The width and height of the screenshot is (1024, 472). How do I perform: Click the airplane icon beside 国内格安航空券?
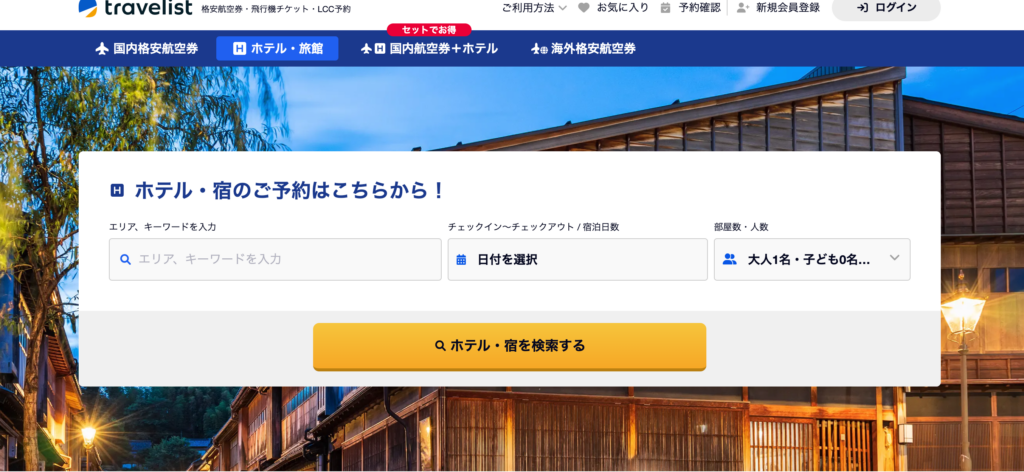click(101, 48)
